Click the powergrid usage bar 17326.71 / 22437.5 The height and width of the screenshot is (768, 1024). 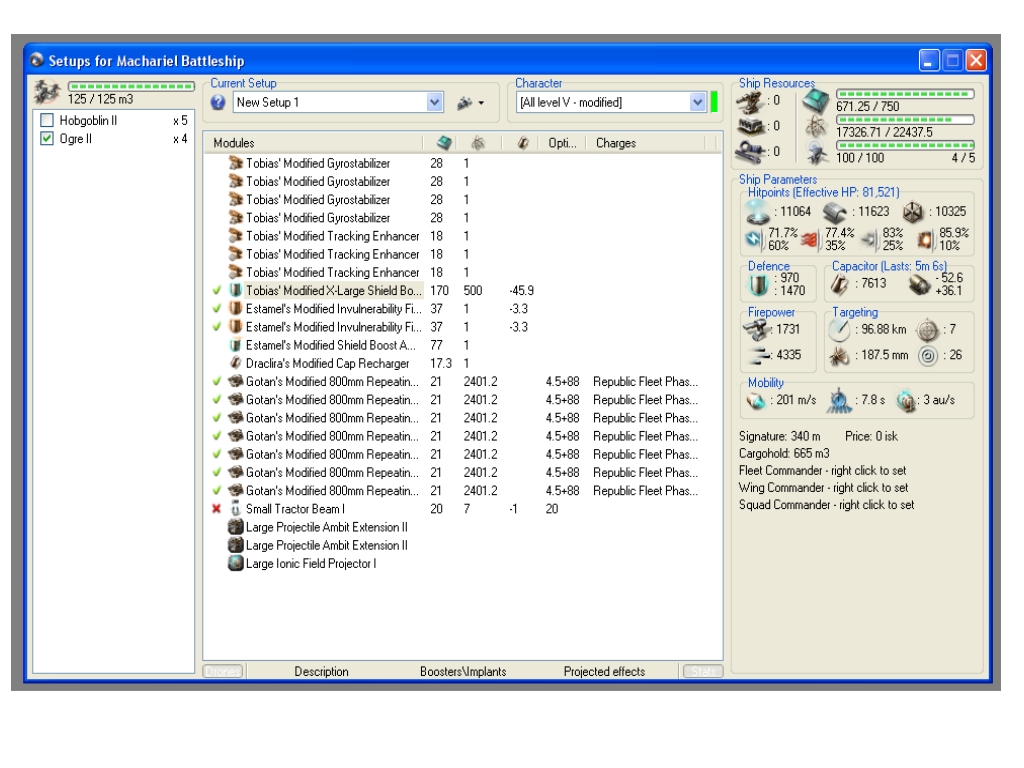coord(904,119)
